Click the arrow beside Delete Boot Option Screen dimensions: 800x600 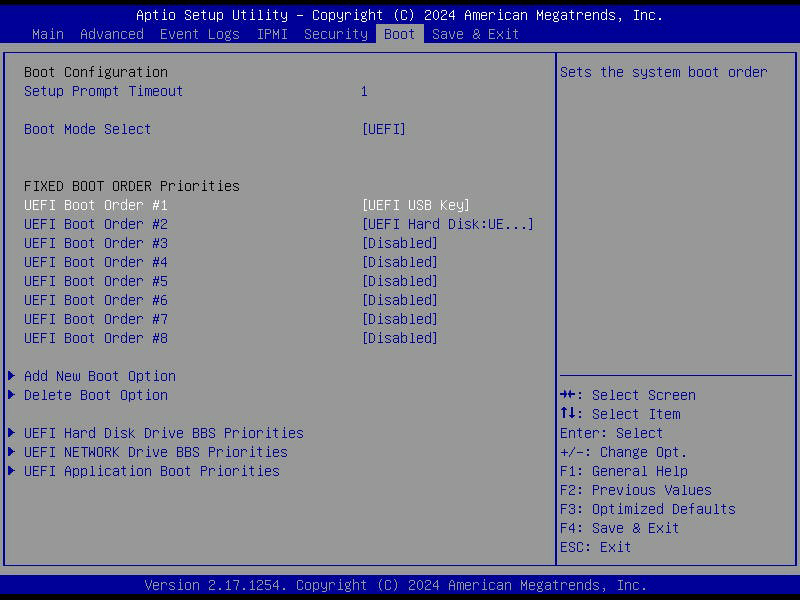coord(12,395)
